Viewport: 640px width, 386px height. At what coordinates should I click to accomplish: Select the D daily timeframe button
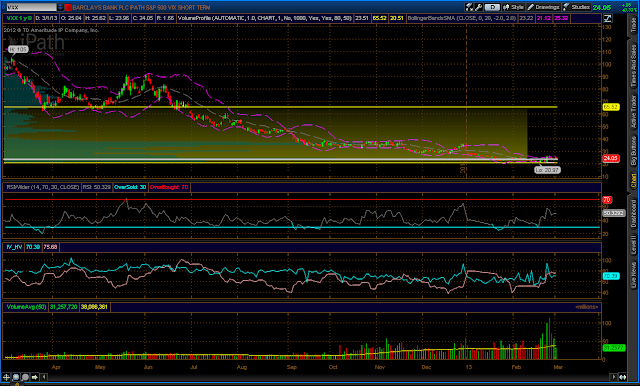click(x=493, y=7)
